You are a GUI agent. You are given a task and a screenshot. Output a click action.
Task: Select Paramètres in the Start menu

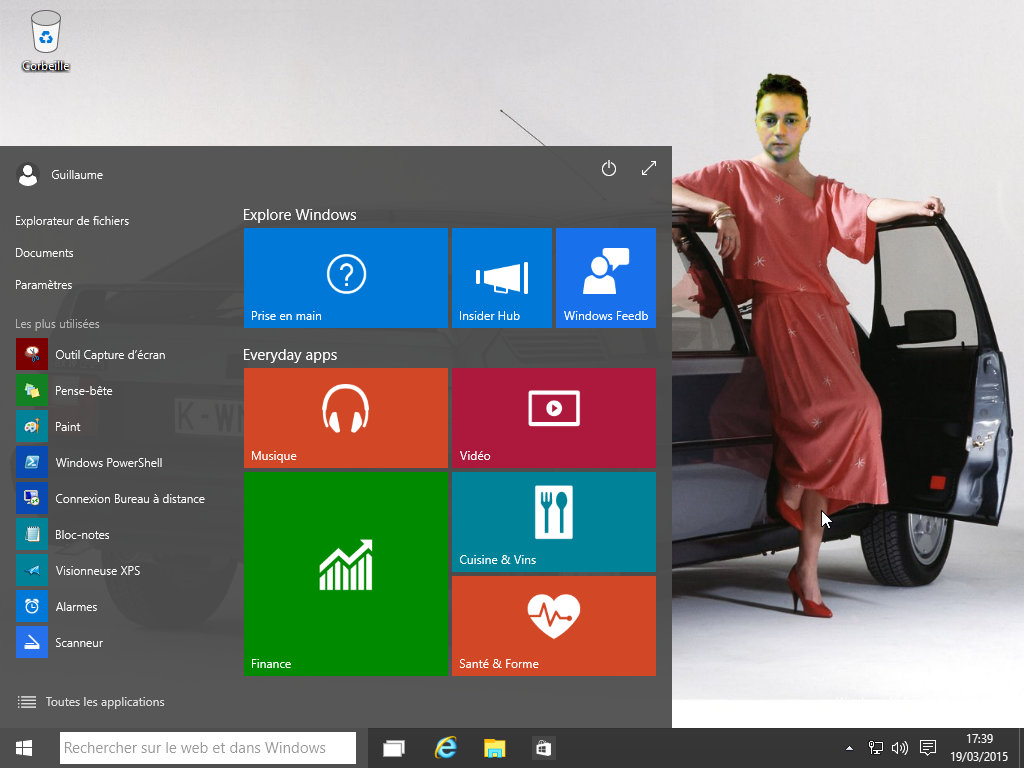[44, 285]
